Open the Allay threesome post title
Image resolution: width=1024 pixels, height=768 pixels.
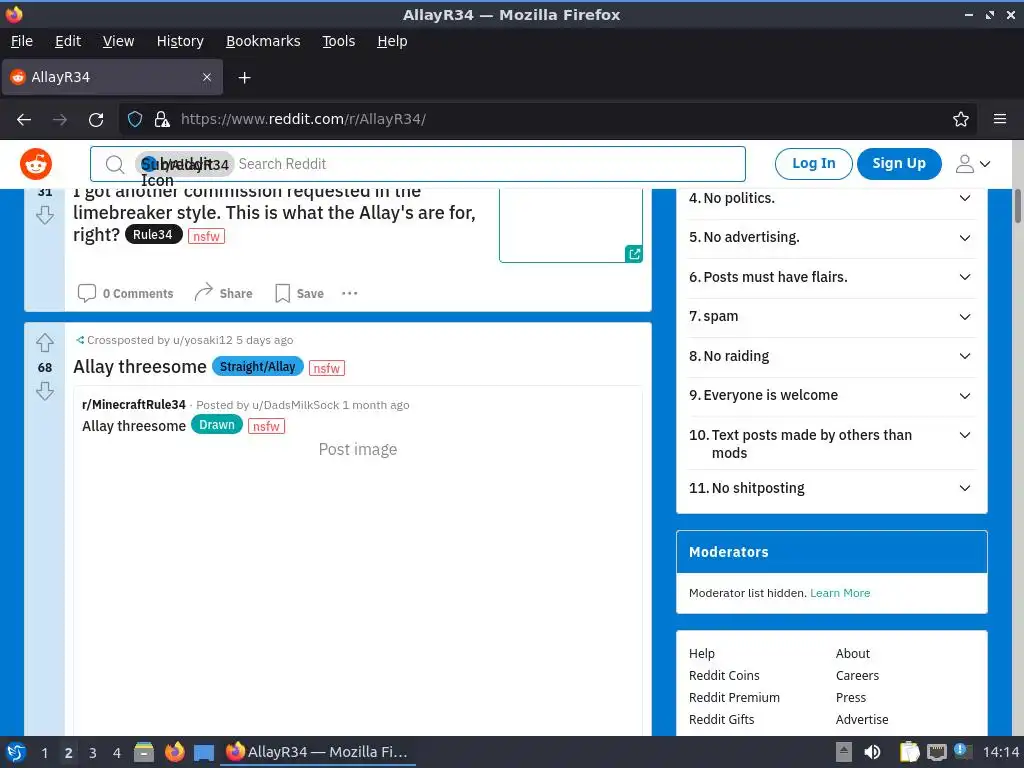140,367
